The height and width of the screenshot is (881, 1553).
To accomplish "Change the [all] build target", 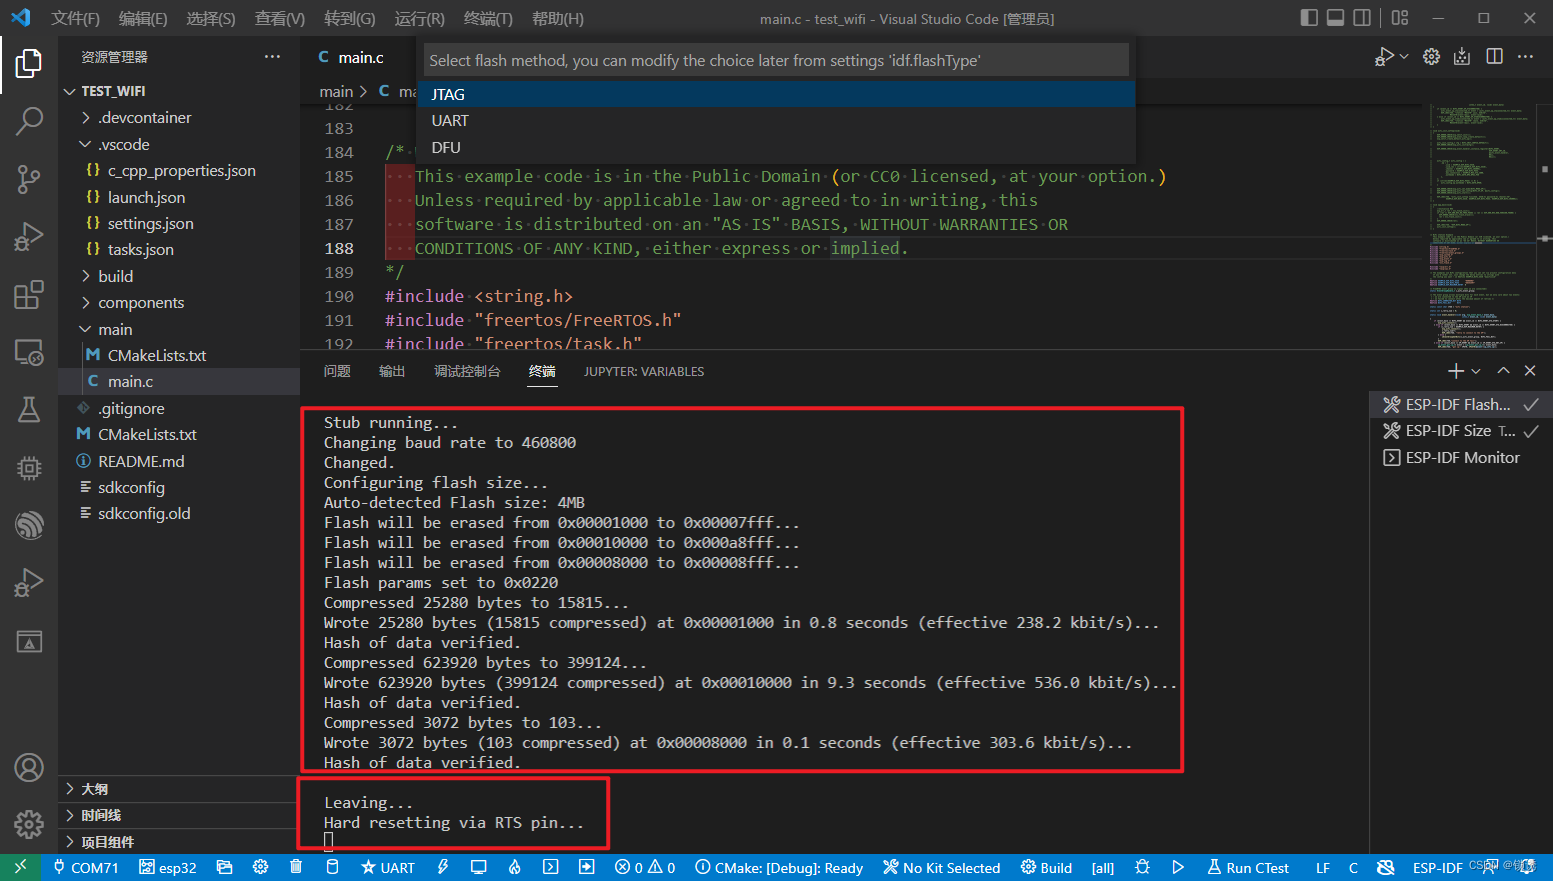I will [x=1102, y=867].
